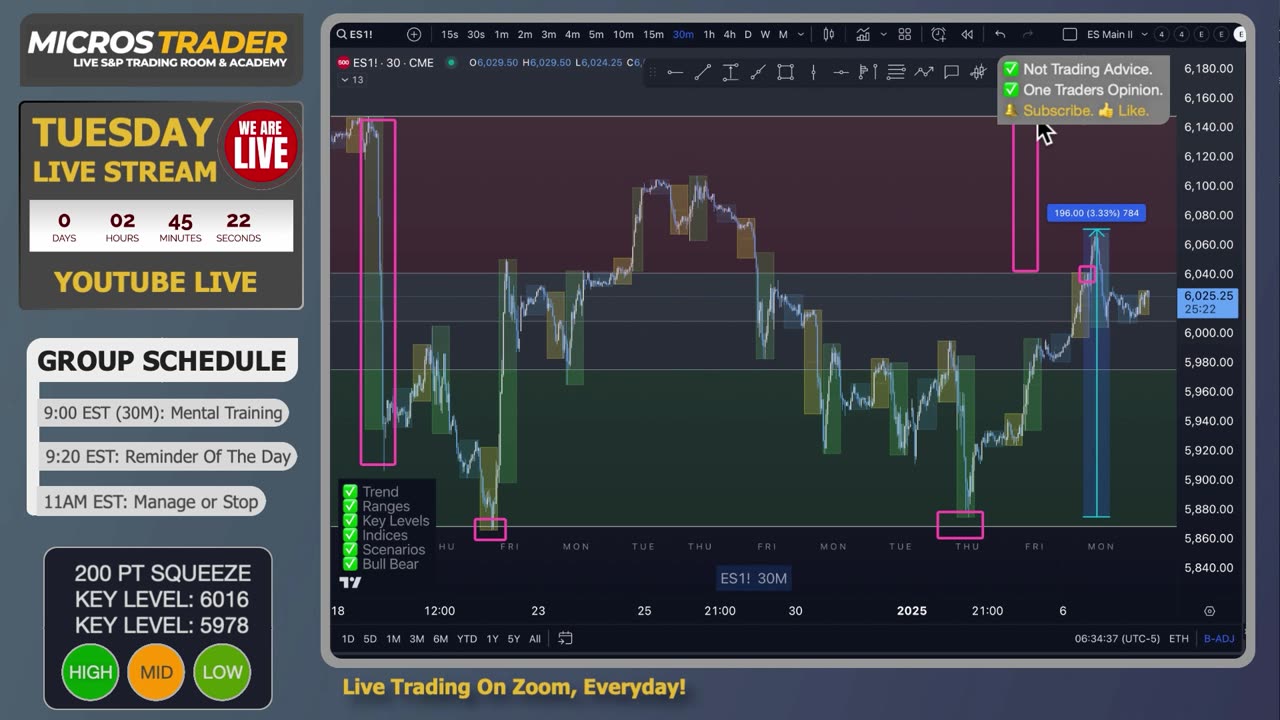The width and height of the screenshot is (1280, 720).
Task: Click the TradingView logo on chart
Action: tap(350, 582)
